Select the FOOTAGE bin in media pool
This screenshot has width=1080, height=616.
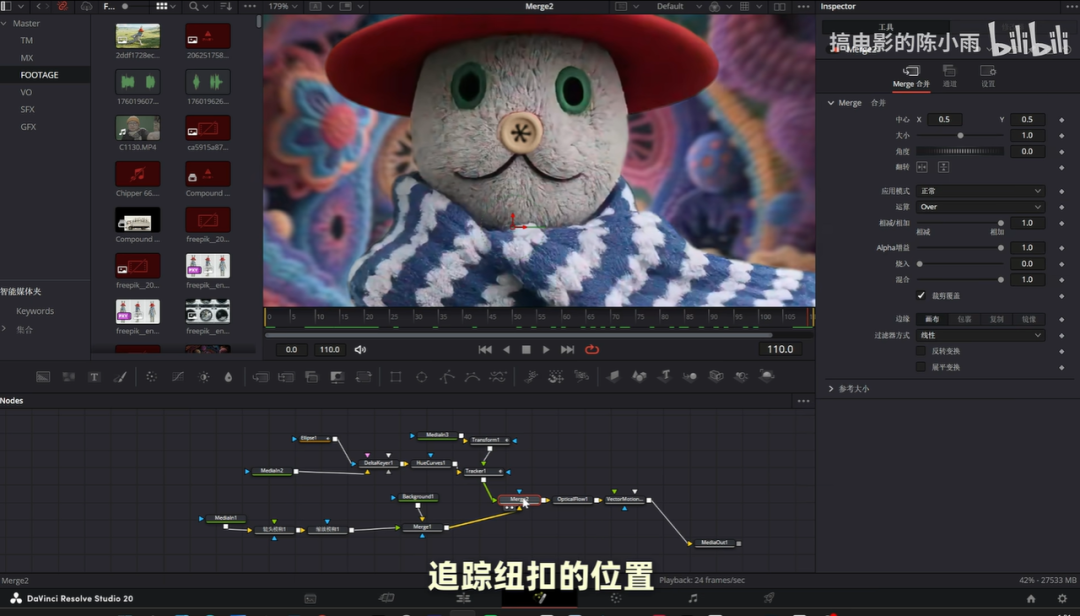click(40, 75)
